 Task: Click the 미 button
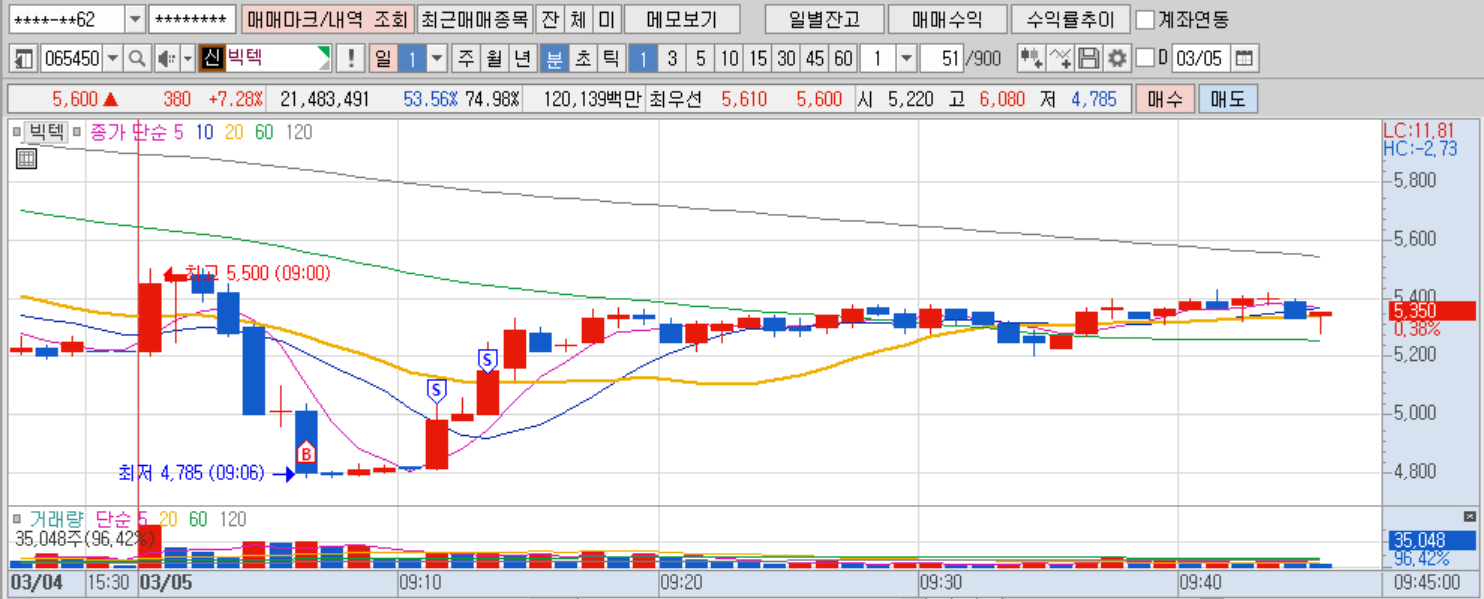[x=607, y=19]
